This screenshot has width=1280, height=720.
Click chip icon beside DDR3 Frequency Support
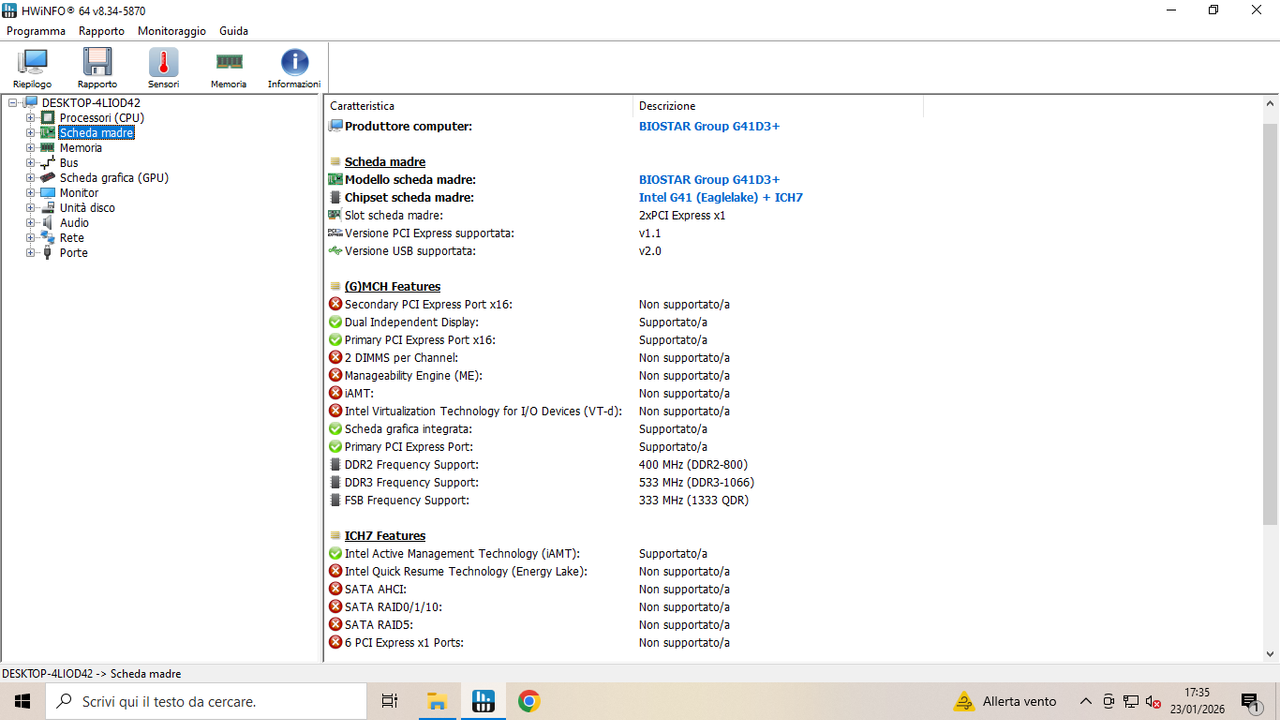335,483
